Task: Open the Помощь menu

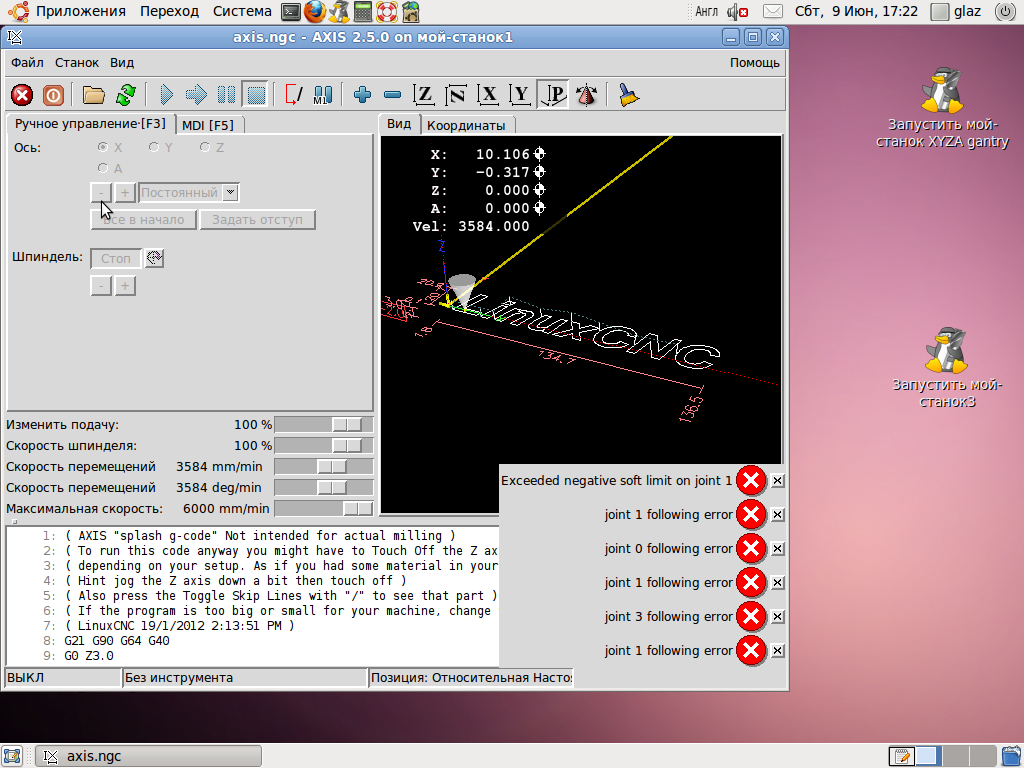Action: 755,63
